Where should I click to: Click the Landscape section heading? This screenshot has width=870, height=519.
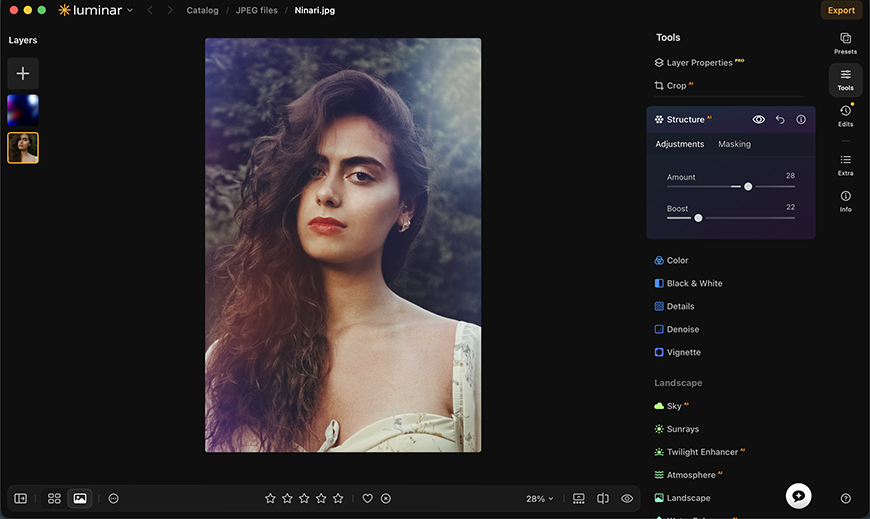coord(678,383)
